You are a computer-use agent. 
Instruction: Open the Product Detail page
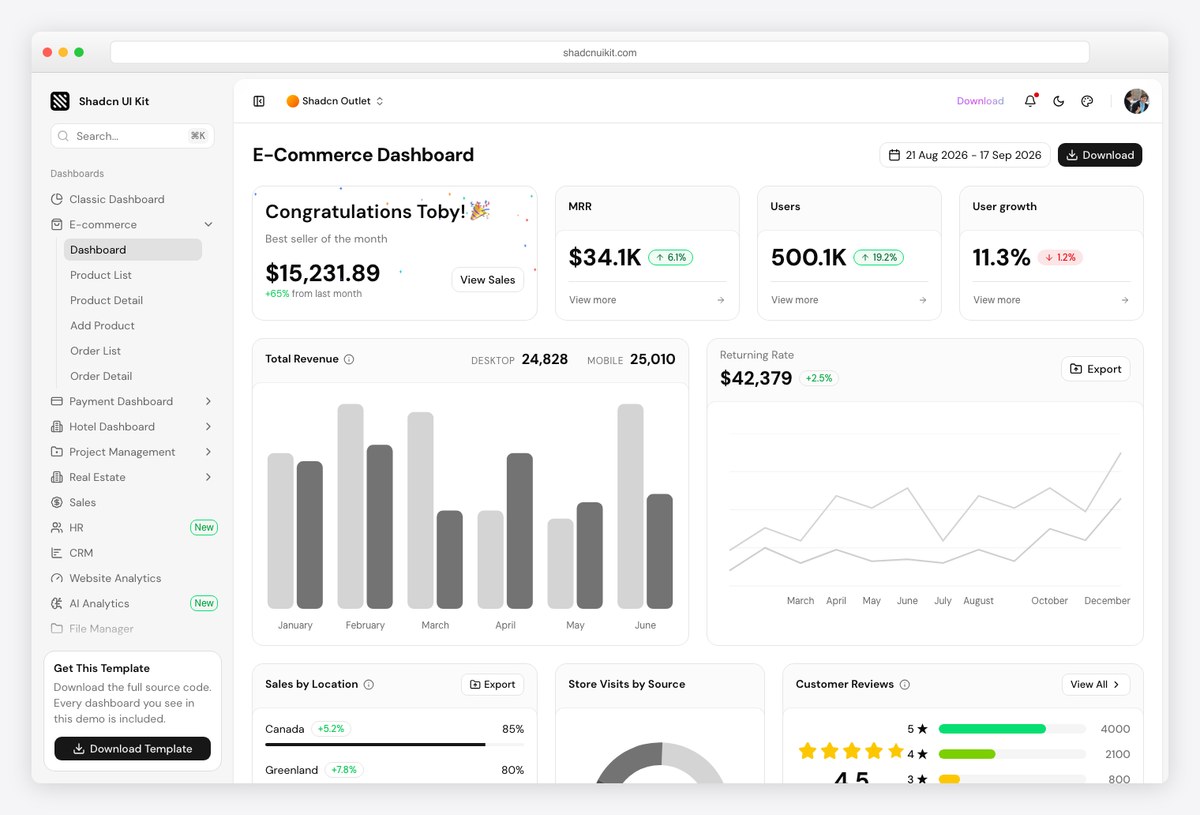coord(106,300)
